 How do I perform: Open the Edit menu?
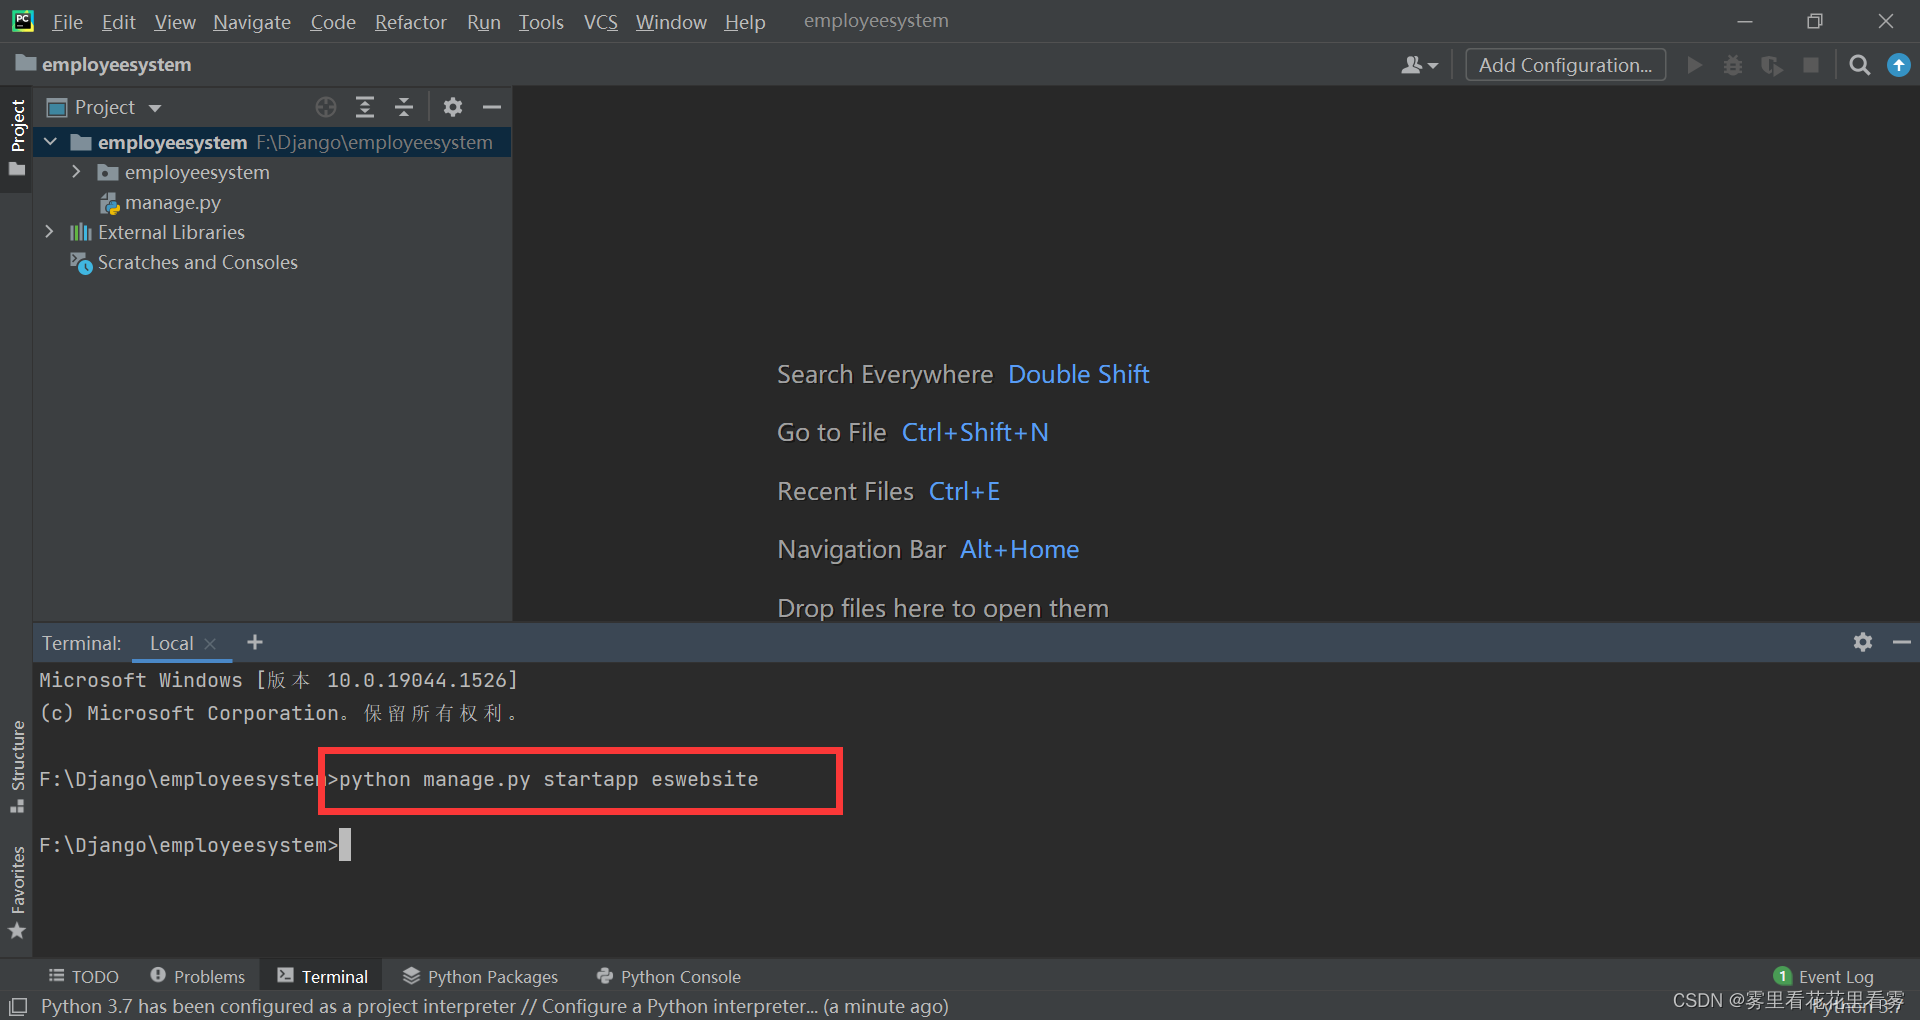click(118, 22)
